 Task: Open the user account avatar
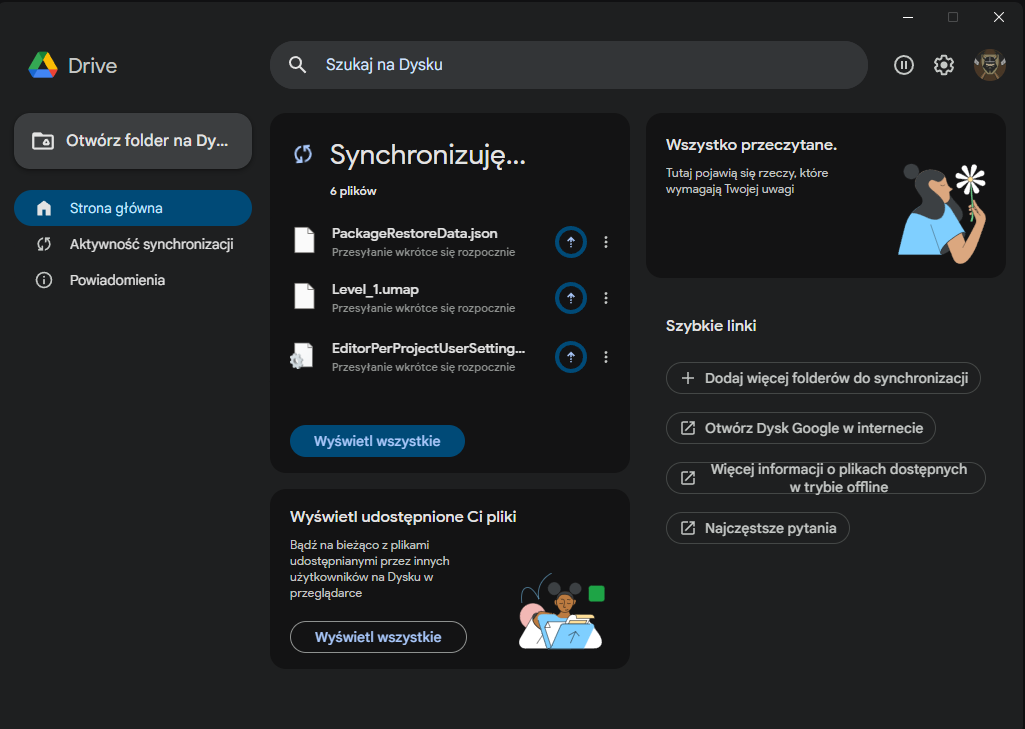(x=989, y=65)
